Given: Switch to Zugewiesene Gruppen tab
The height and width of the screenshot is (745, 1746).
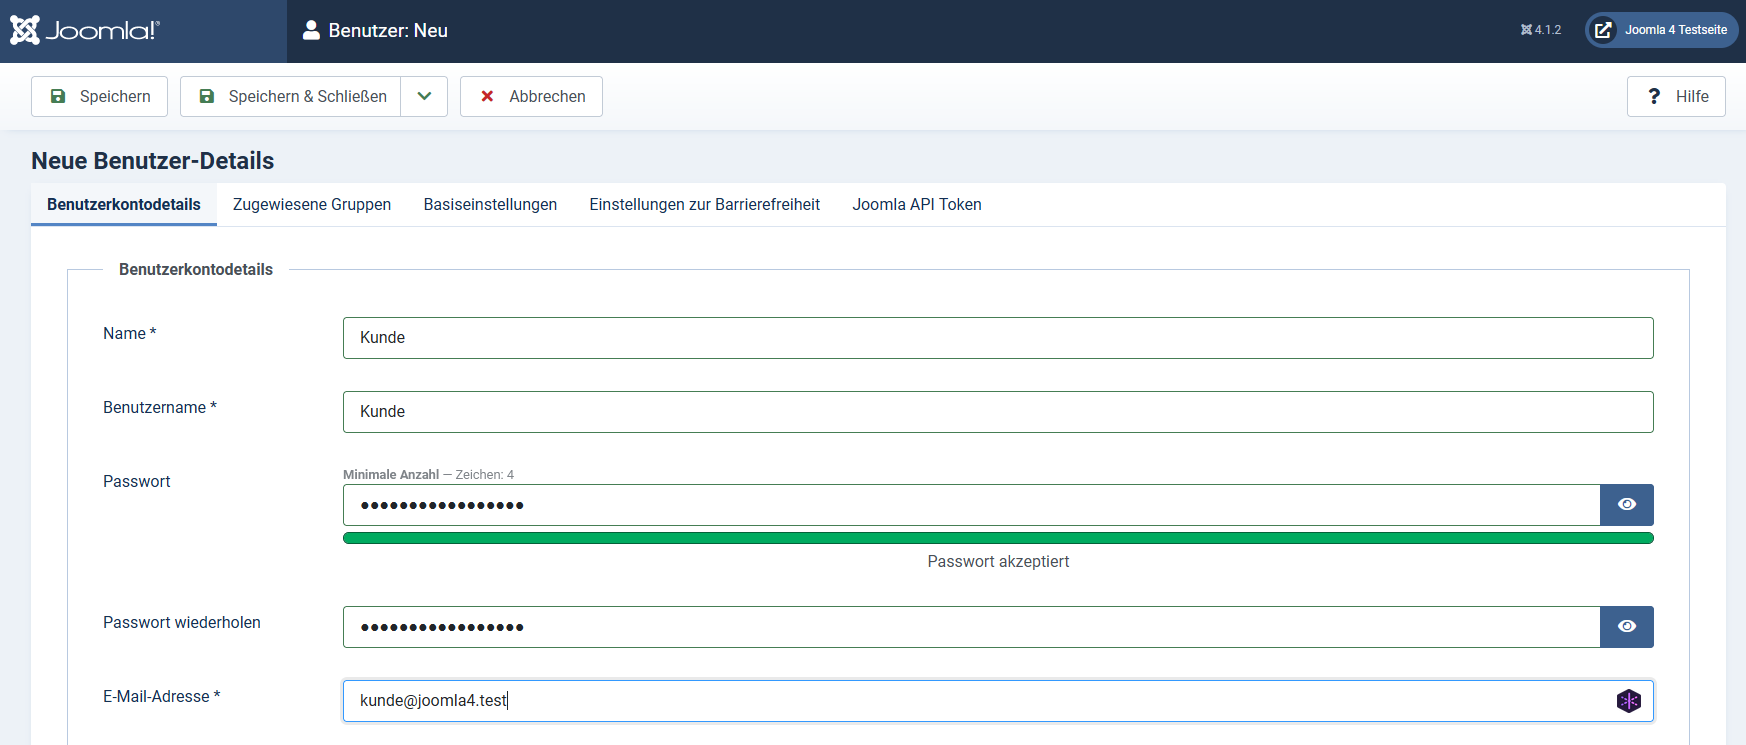Looking at the screenshot, I should [312, 204].
